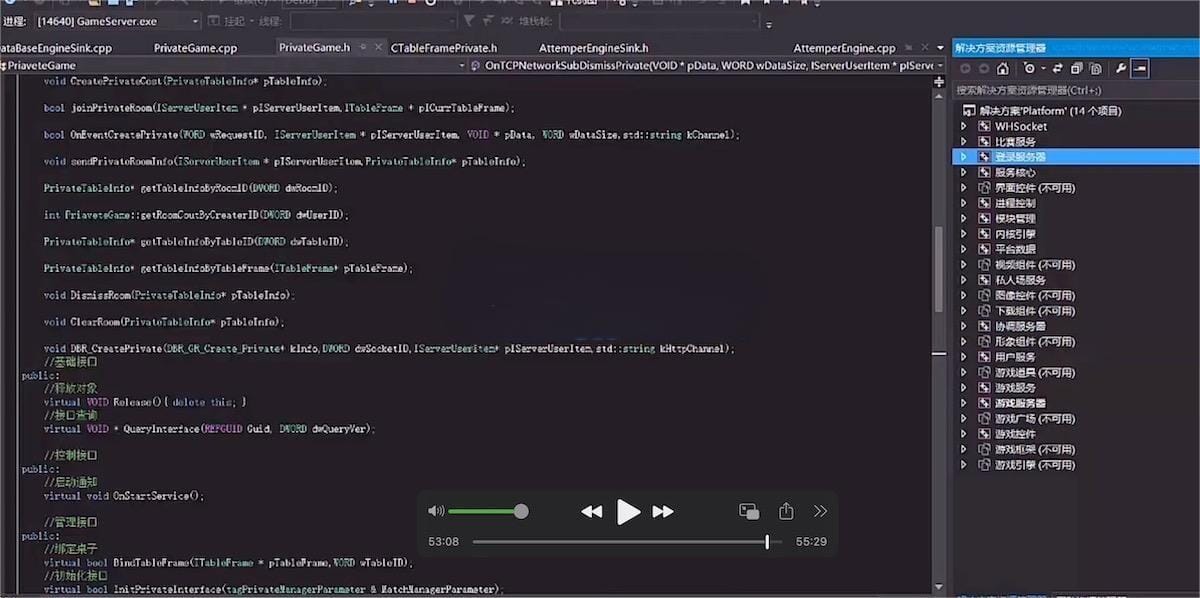Screen dimensions: 1200x598
Task: Switch to the AttemperEngineSink.h tab
Action: (x=593, y=47)
